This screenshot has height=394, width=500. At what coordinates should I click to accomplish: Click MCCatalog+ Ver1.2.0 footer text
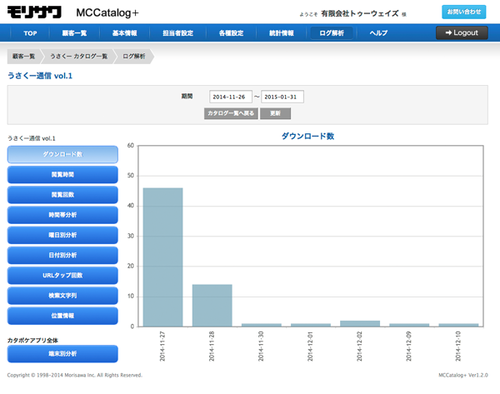coord(463,375)
